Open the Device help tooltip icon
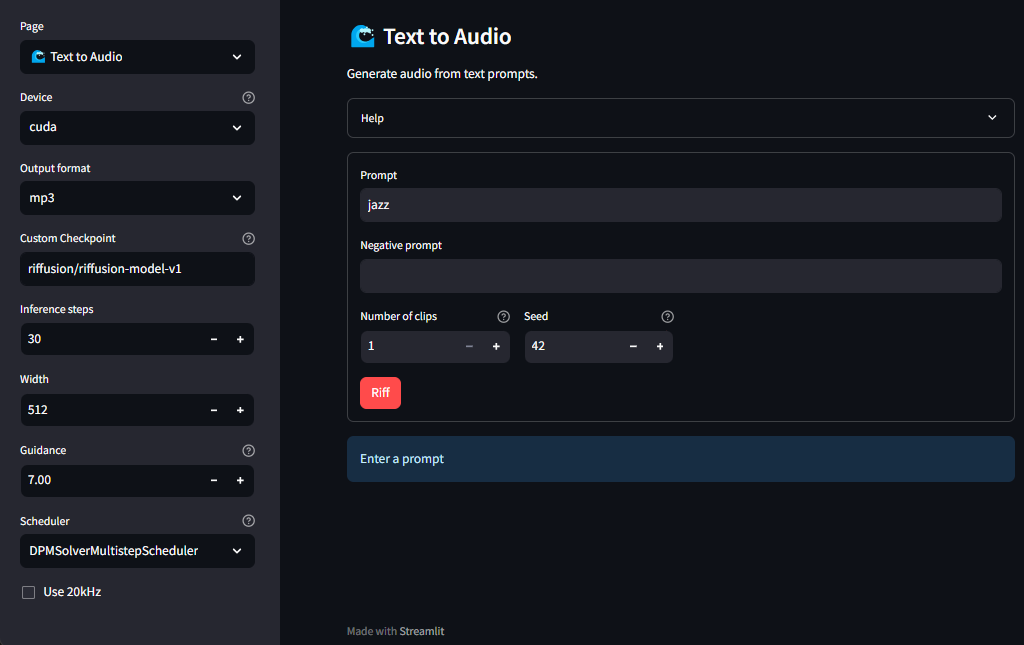This screenshot has width=1024, height=645. pyautogui.click(x=248, y=97)
